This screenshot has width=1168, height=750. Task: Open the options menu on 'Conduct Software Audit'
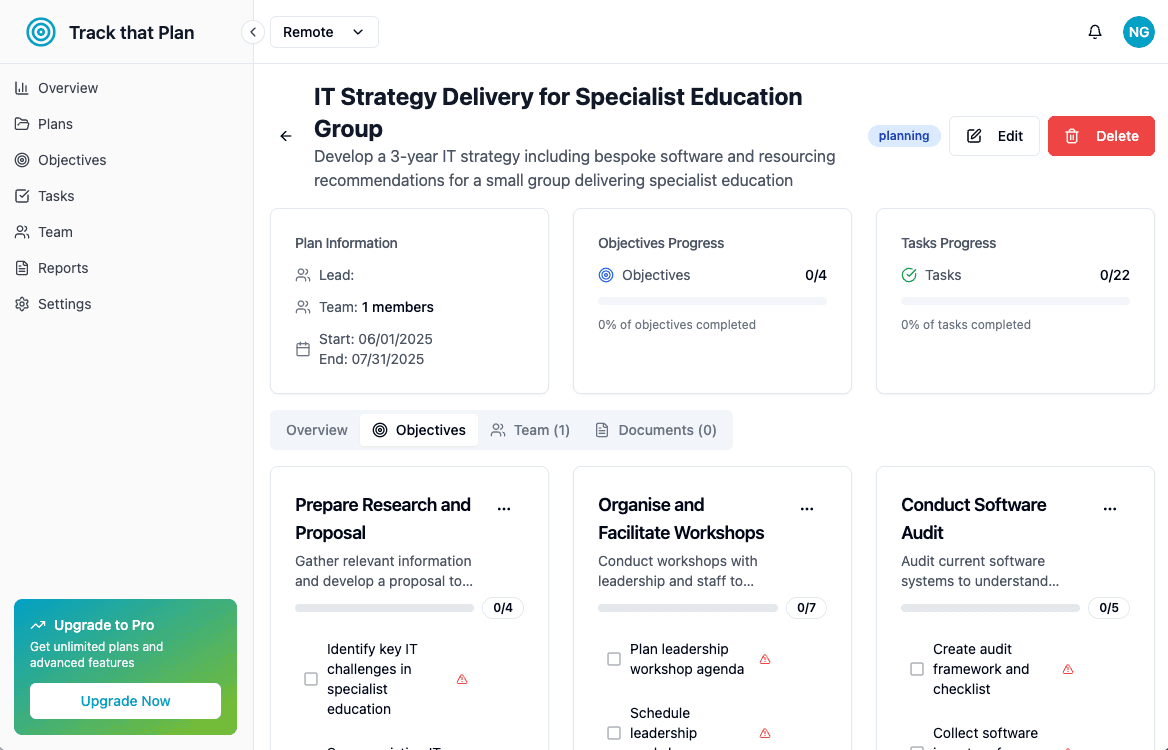(x=1110, y=507)
